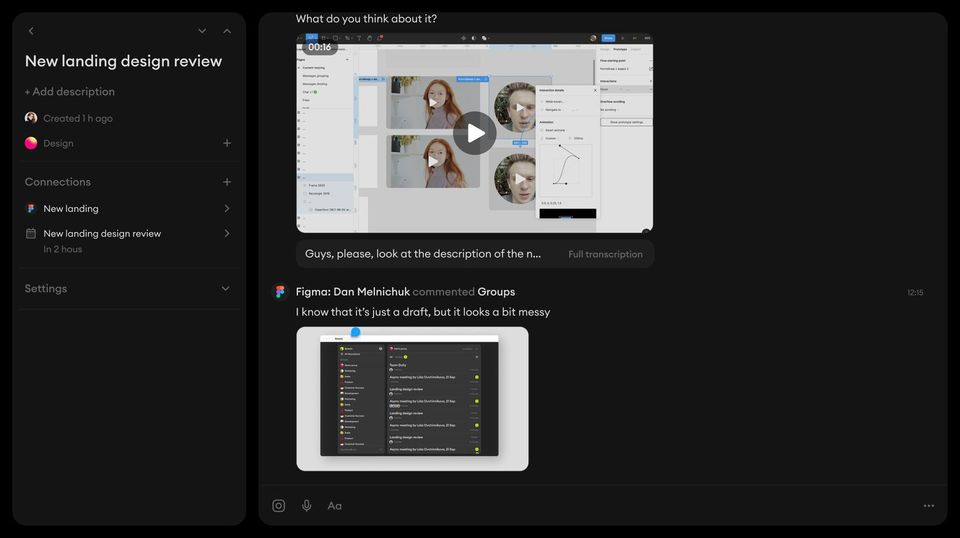Screen dimensions: 960x538
Task: Click 'I know that it's just a draft' message text
Action: click(x=423, y=312)
